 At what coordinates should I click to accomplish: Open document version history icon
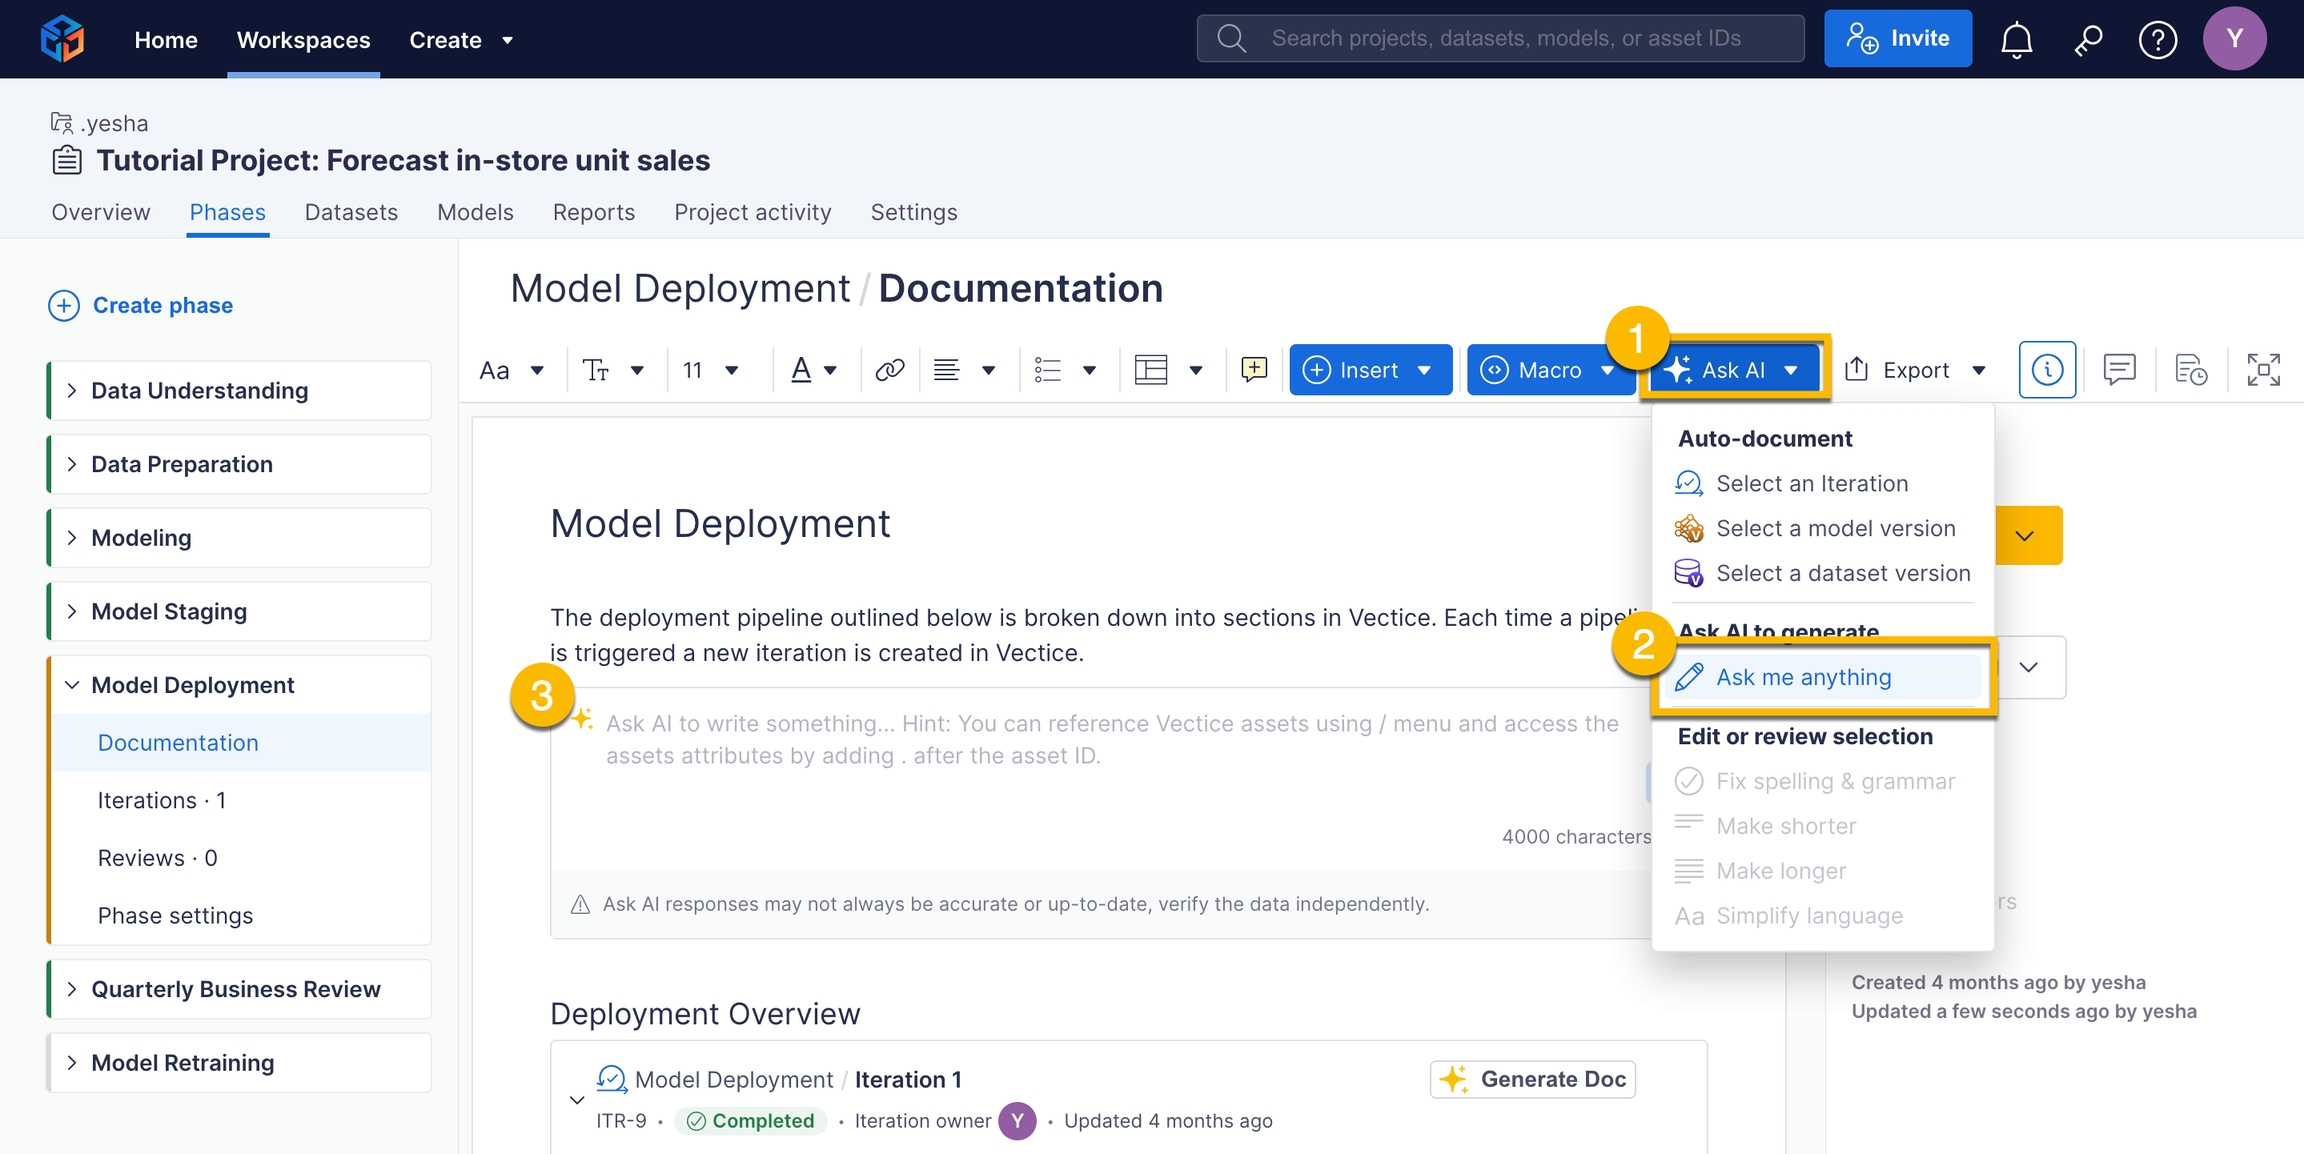(2191, 370)
